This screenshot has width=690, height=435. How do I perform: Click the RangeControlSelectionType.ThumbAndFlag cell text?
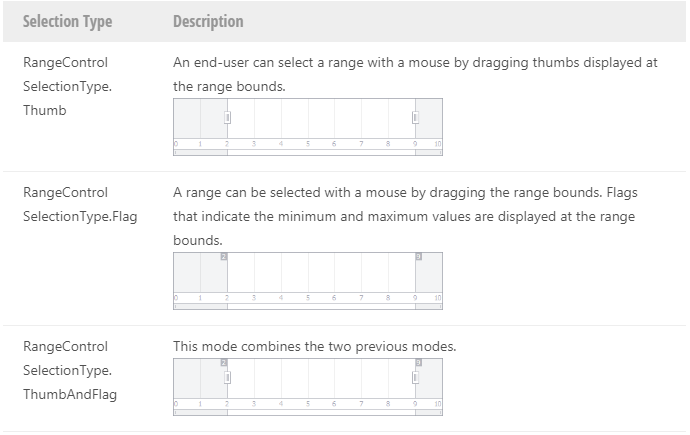(70, 370)
